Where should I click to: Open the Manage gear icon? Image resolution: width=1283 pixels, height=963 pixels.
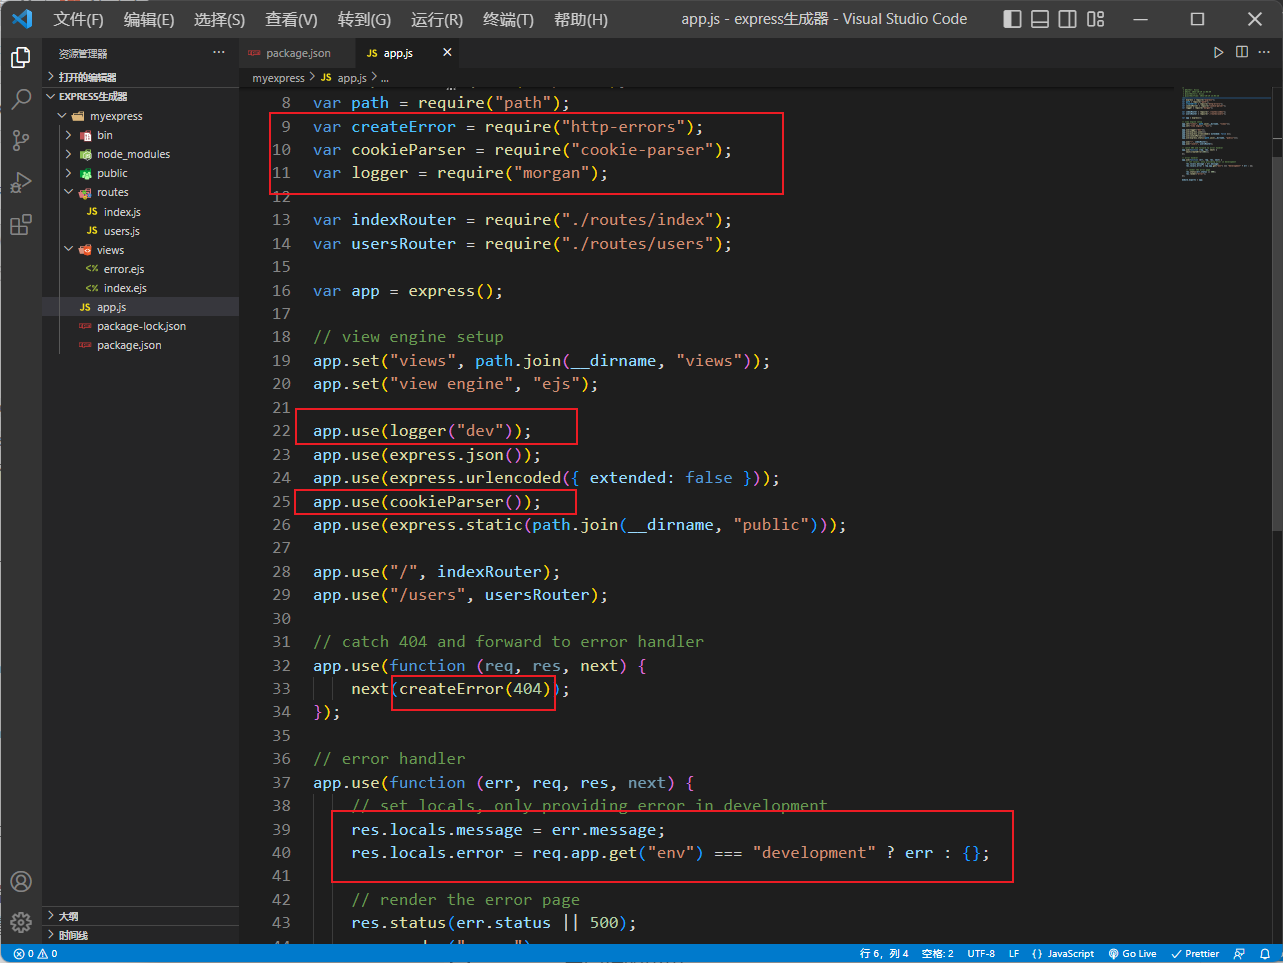(20, 922)
